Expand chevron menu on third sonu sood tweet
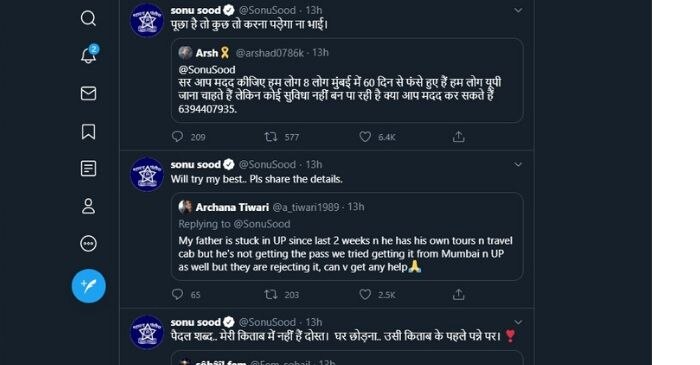Screen dimensions: 700x365 tap(518, 322)
